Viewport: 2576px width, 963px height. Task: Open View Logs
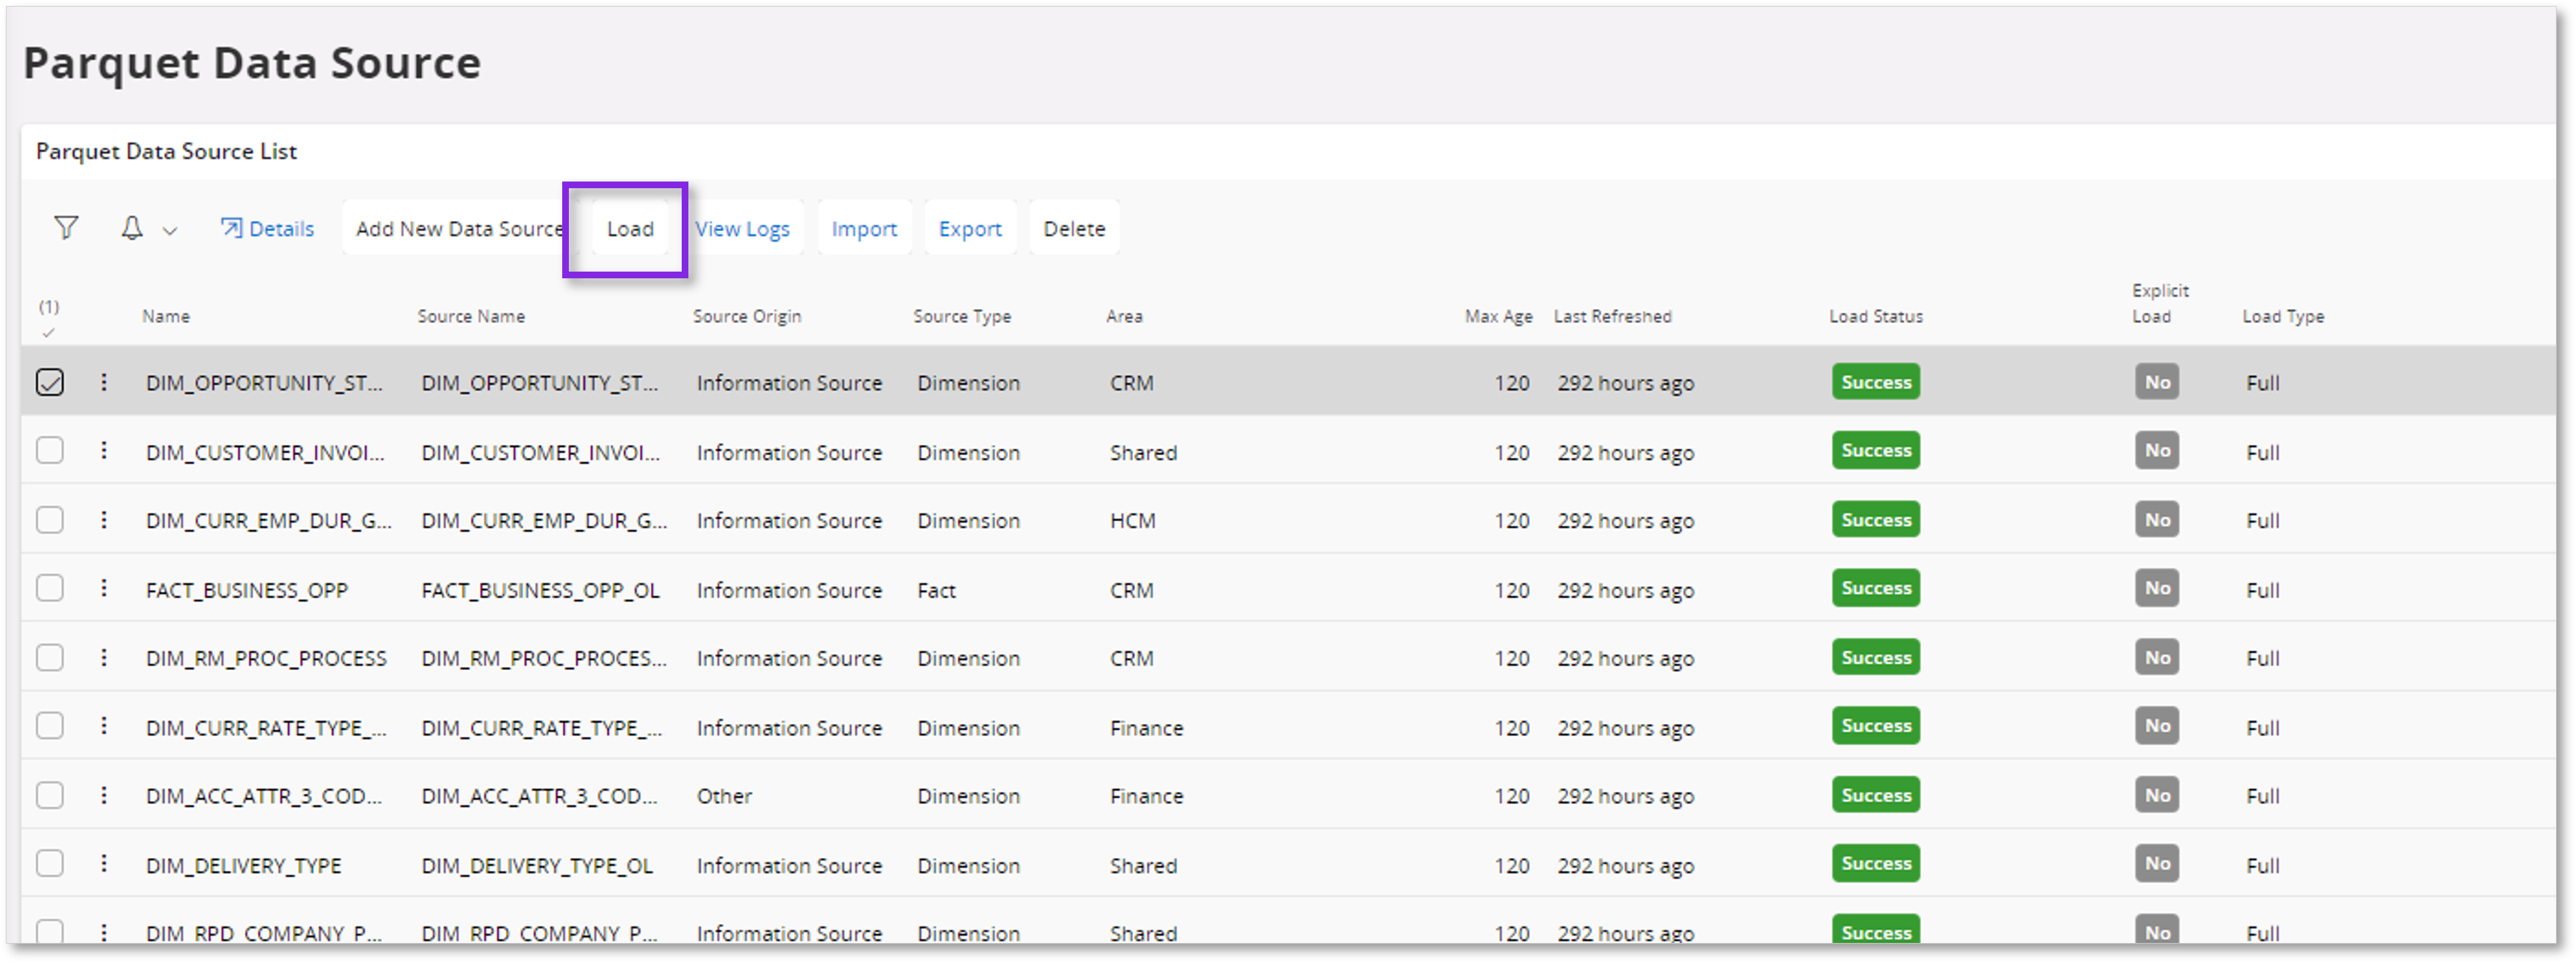tap(742, 228)
